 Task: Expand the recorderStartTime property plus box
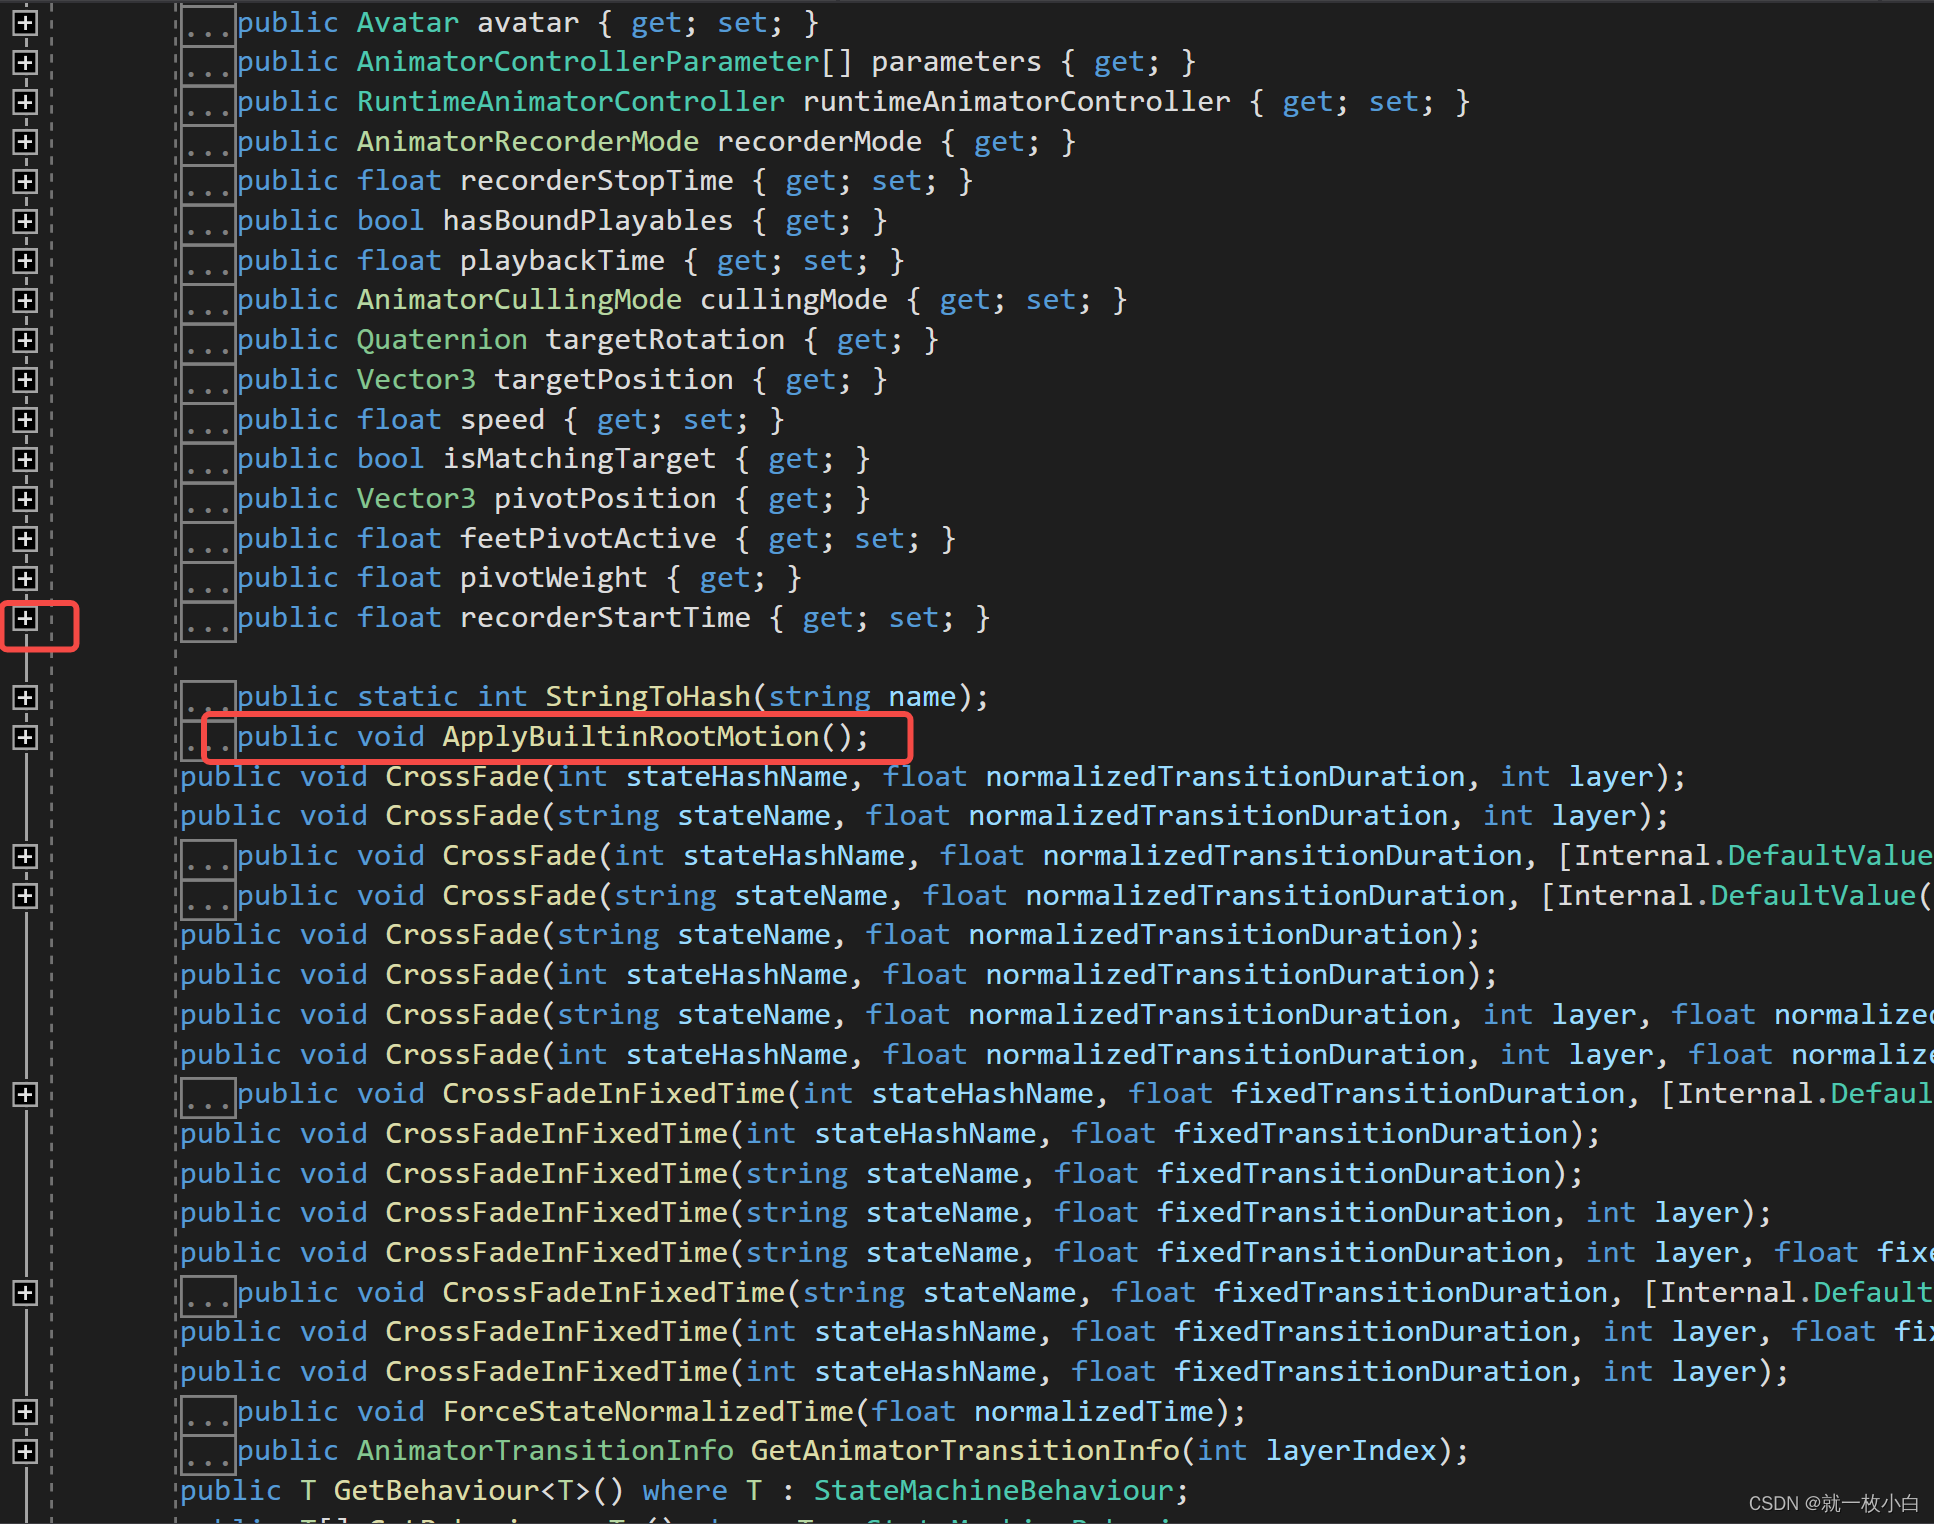[25, 618]
